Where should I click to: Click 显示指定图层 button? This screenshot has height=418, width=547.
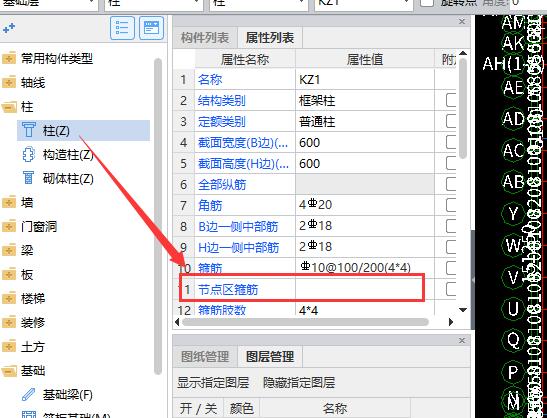(213, 383)
